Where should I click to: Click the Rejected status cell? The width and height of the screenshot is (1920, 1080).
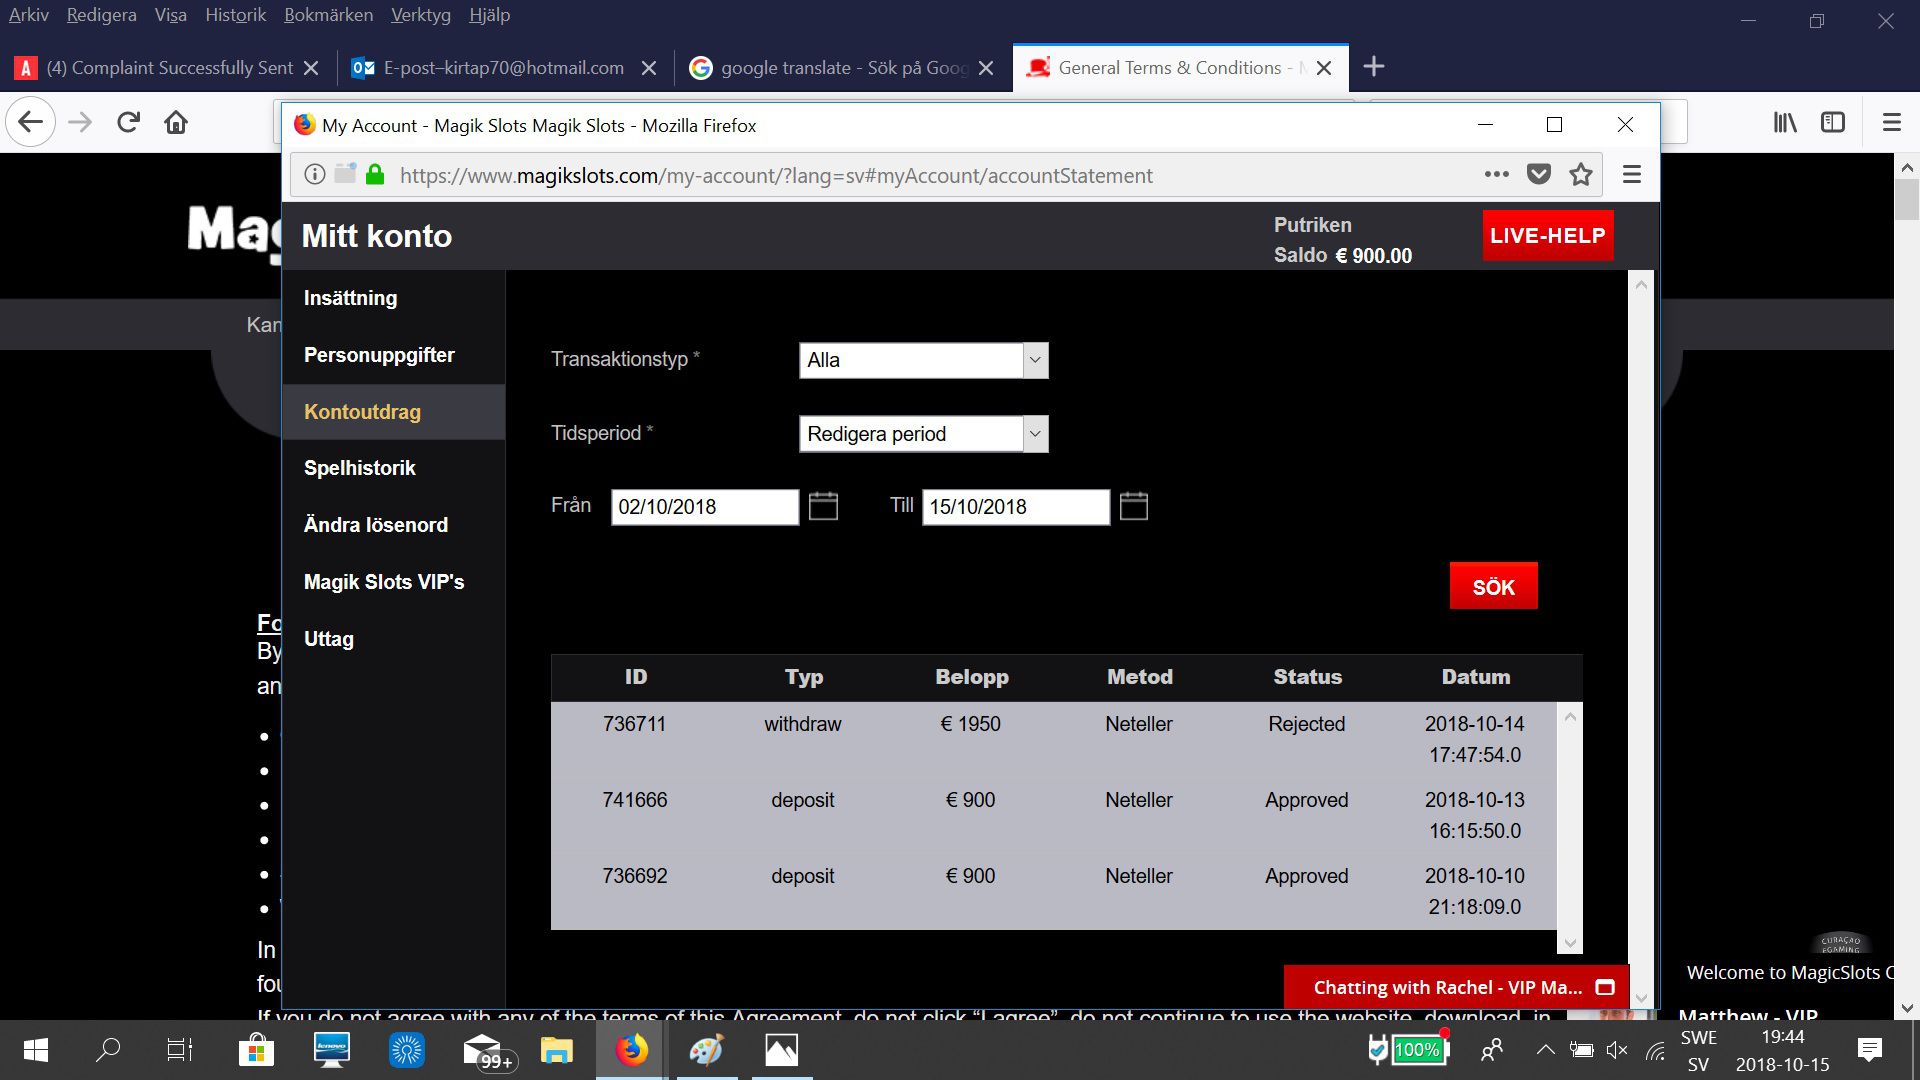(x=1307, y=724)
